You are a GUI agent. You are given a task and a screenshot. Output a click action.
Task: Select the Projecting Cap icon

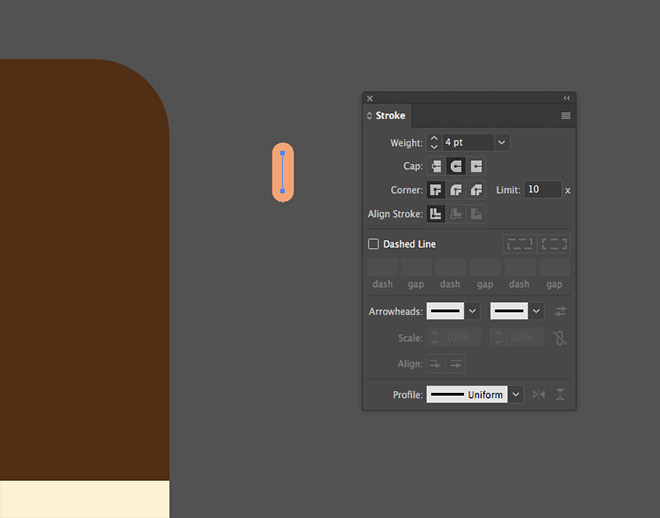(476, 166)
